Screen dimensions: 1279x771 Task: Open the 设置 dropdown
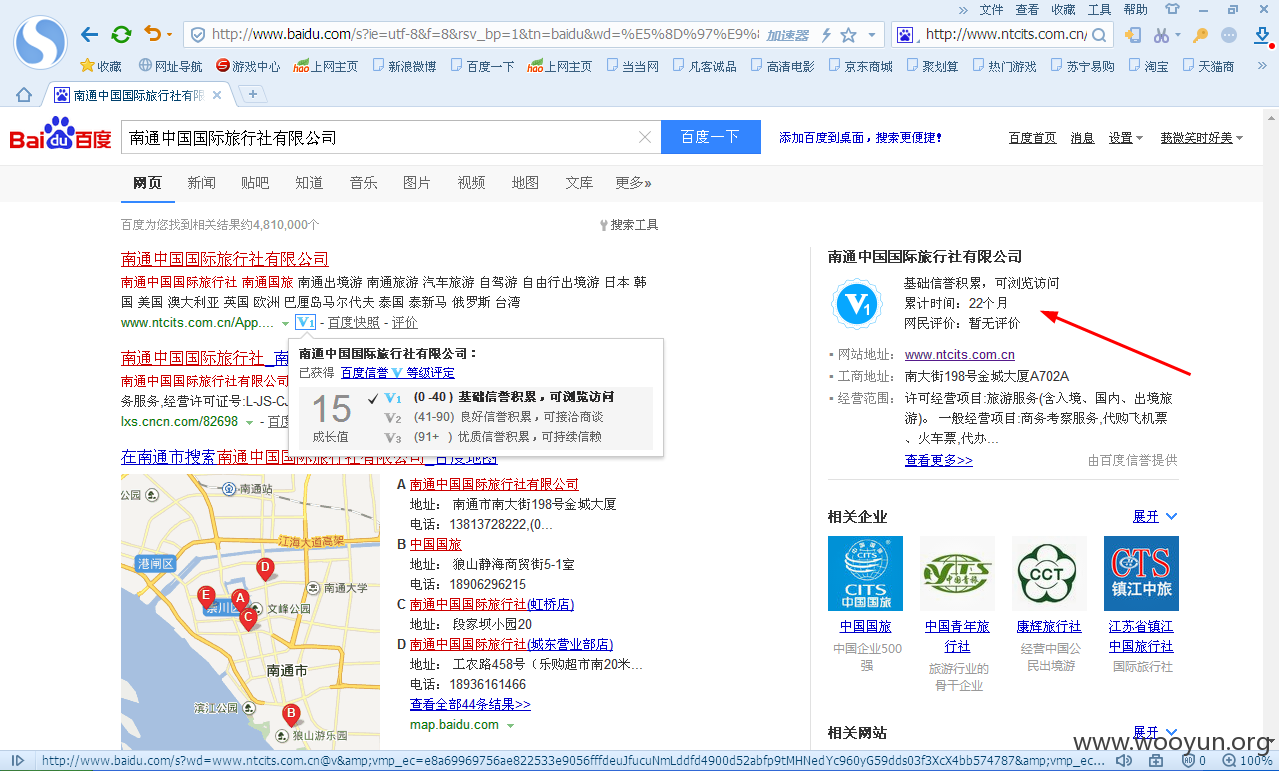(1126, 138)
